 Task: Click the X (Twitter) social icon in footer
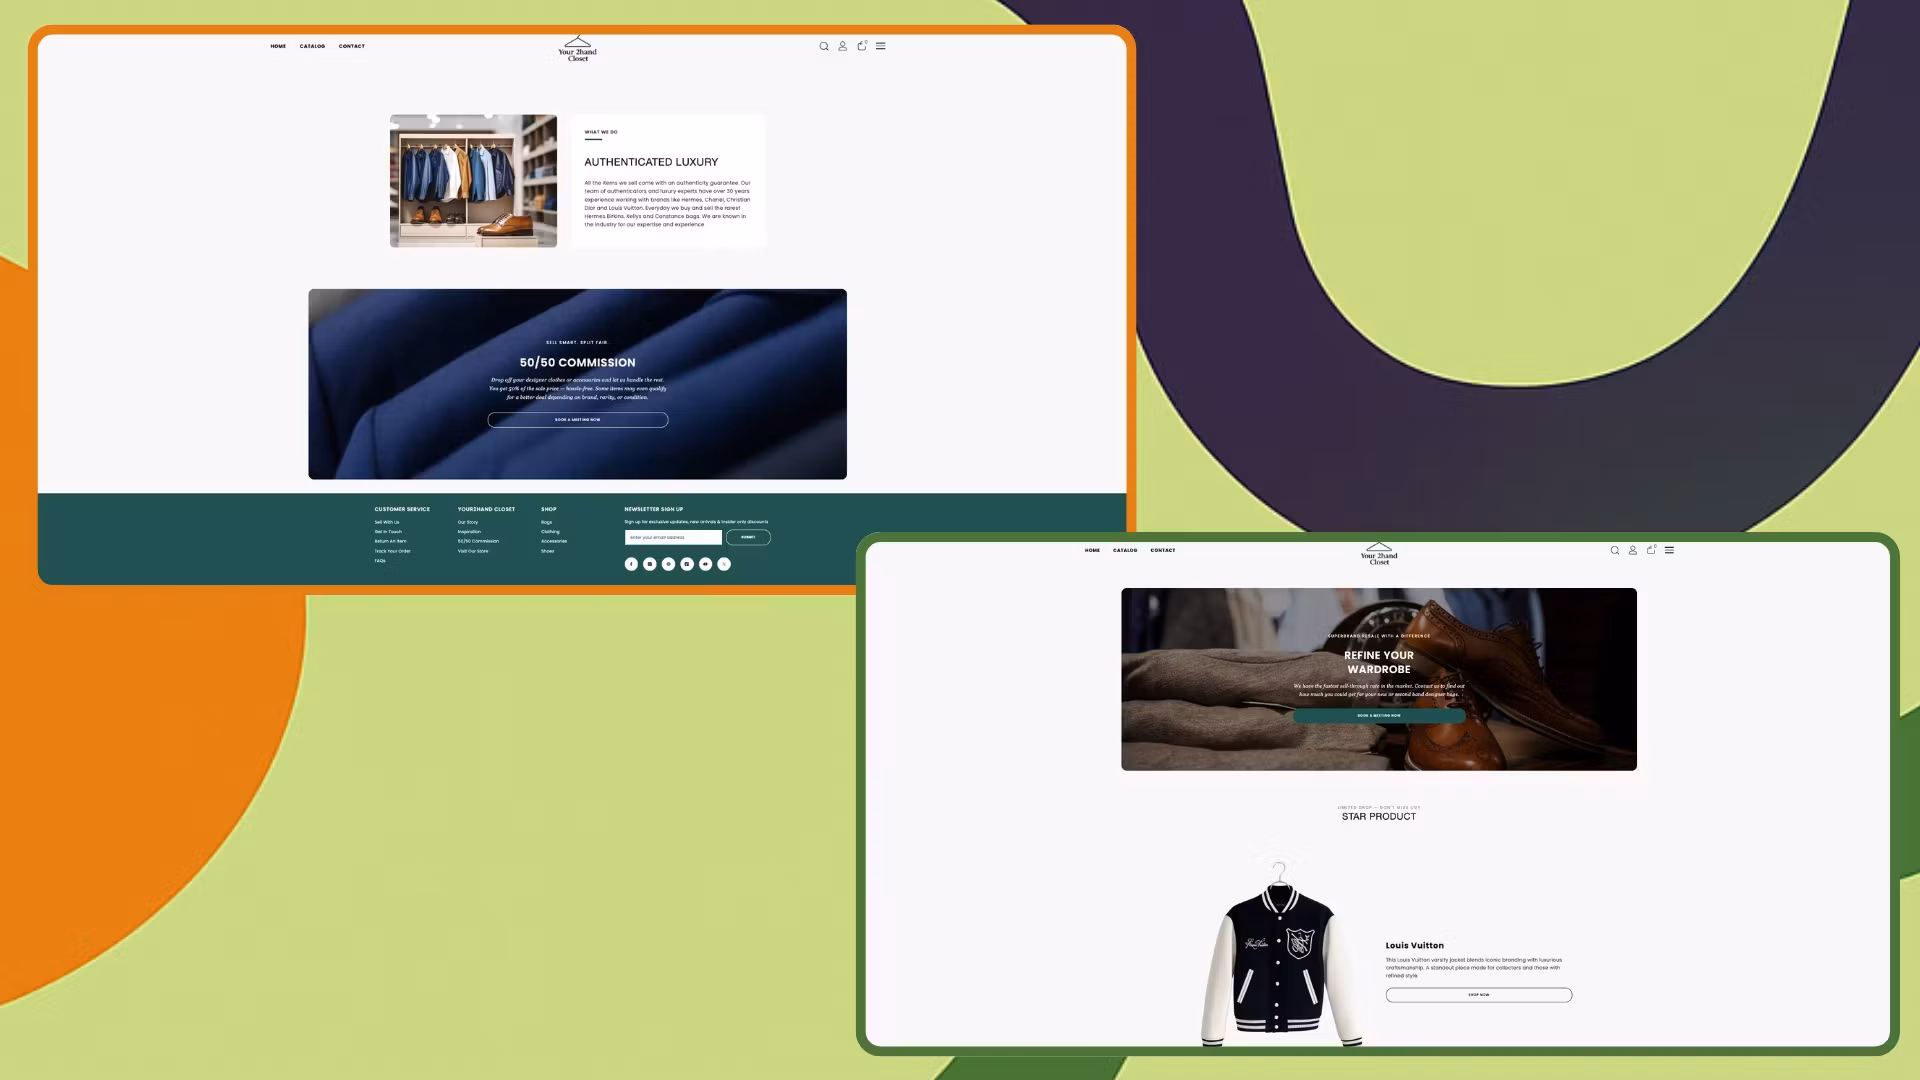tap(724, 564)
